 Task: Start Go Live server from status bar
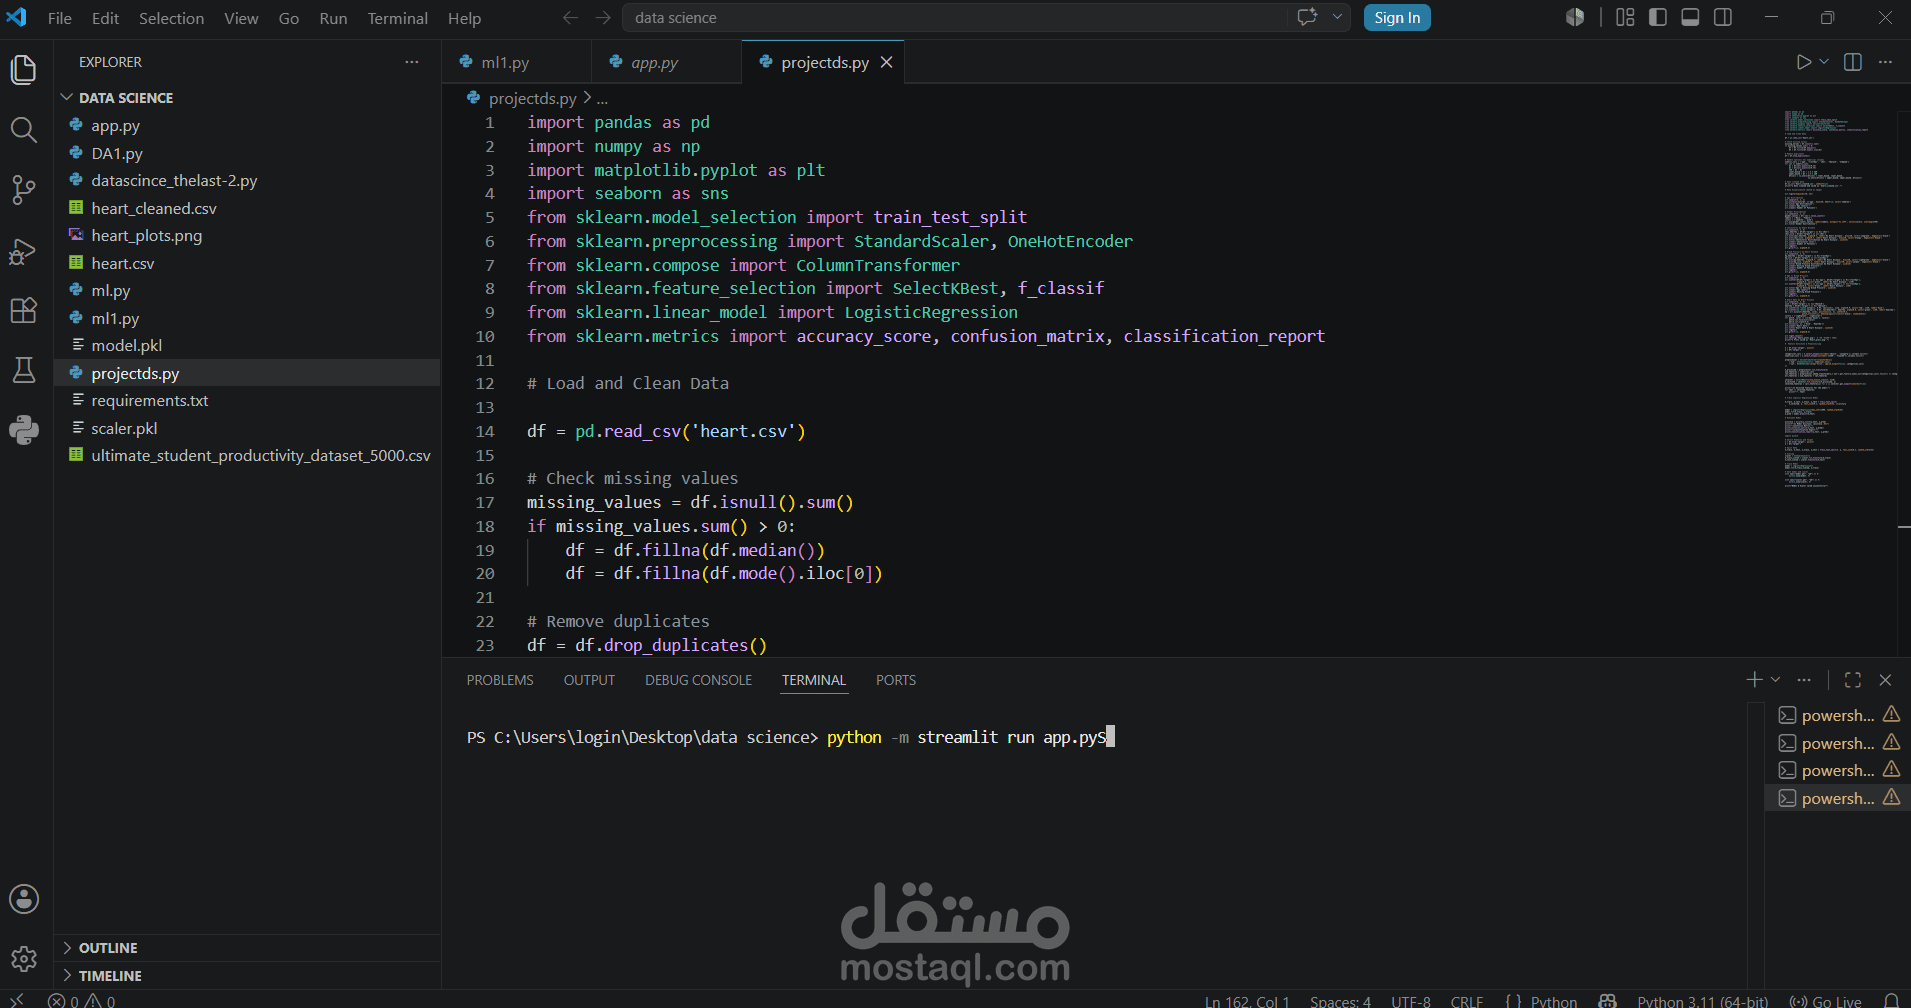point(1825,1001)
